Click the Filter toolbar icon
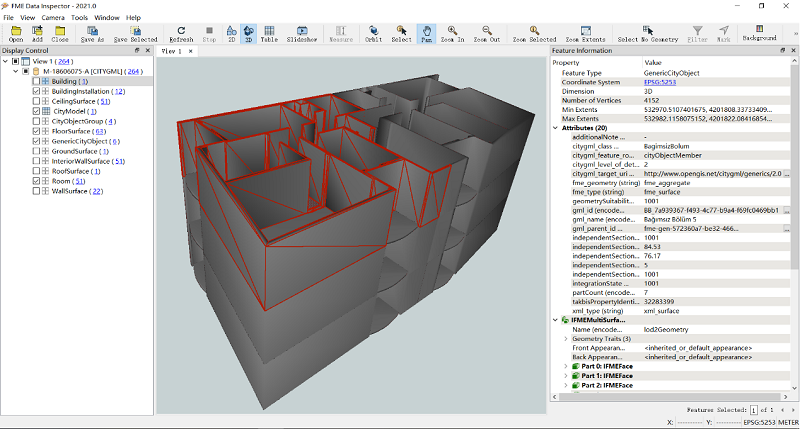The image size is (800, 429). (697, 34)
